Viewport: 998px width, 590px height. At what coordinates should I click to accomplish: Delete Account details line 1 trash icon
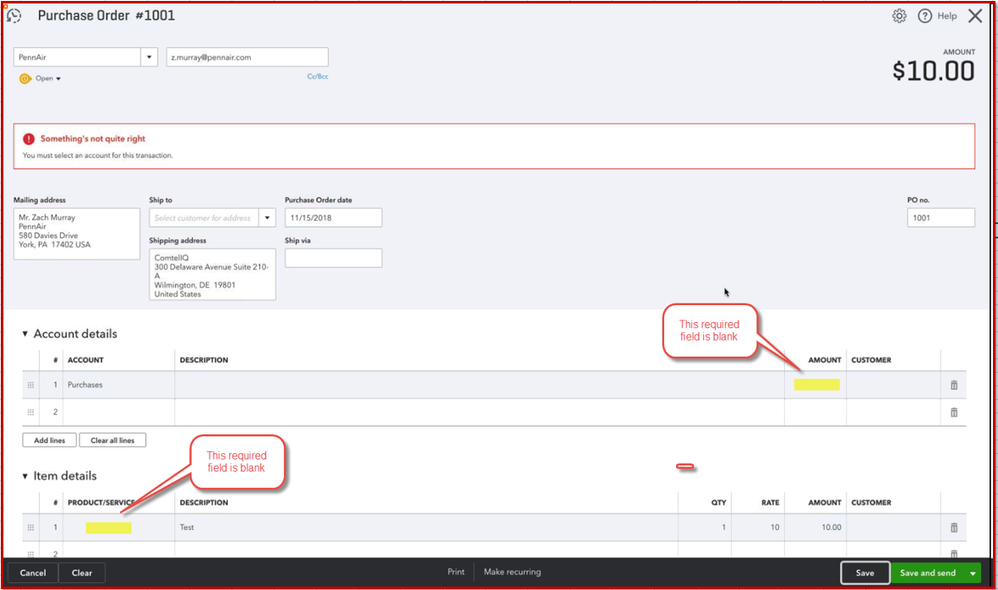tap(953, 385)
